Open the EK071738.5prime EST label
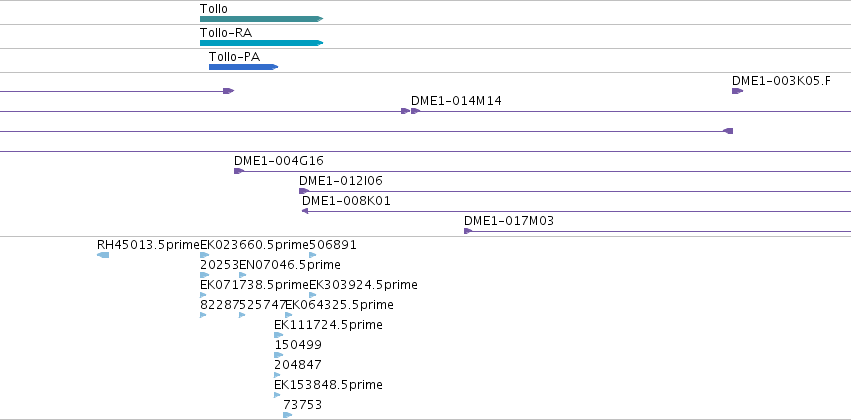Viewport: 851px width, 420px height. click(254, 285)
